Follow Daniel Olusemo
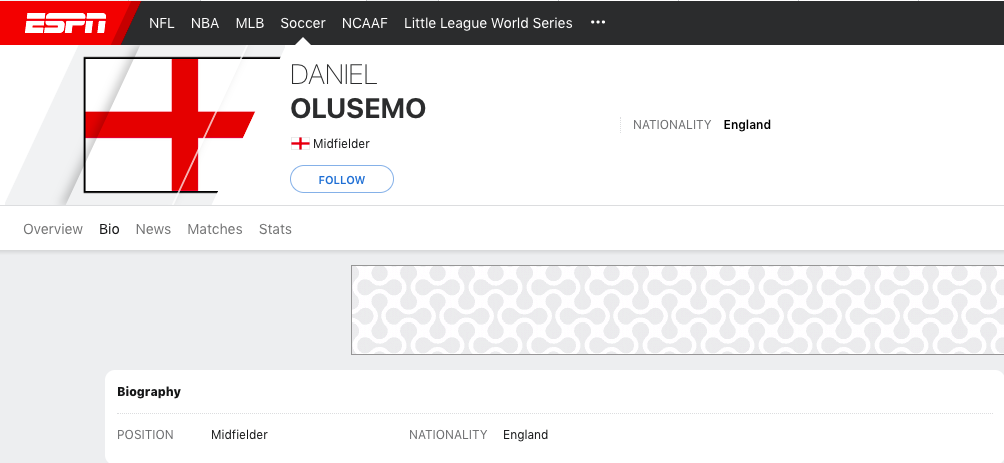 [x=342, y=179]
